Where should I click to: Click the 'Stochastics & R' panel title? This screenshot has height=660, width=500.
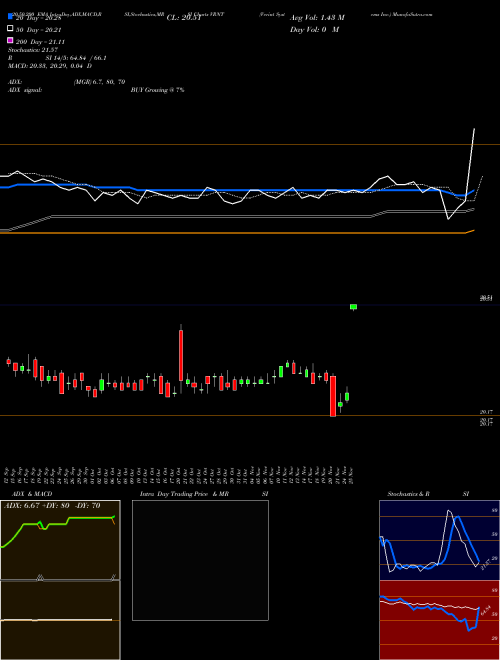408,494
